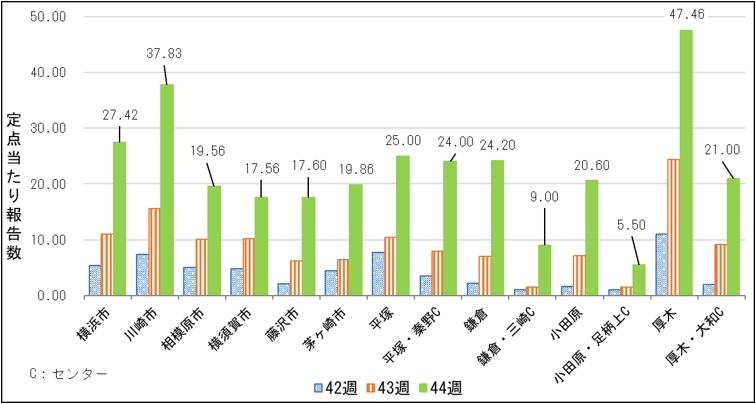
Task: Select the 川崎市 green 44週 bar
Action: [x=166, y=189]
